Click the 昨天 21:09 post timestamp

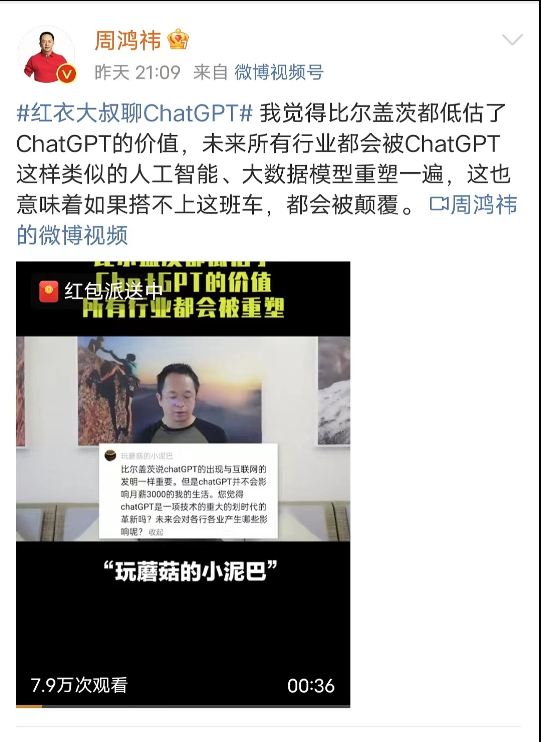[x=137, y=72]
